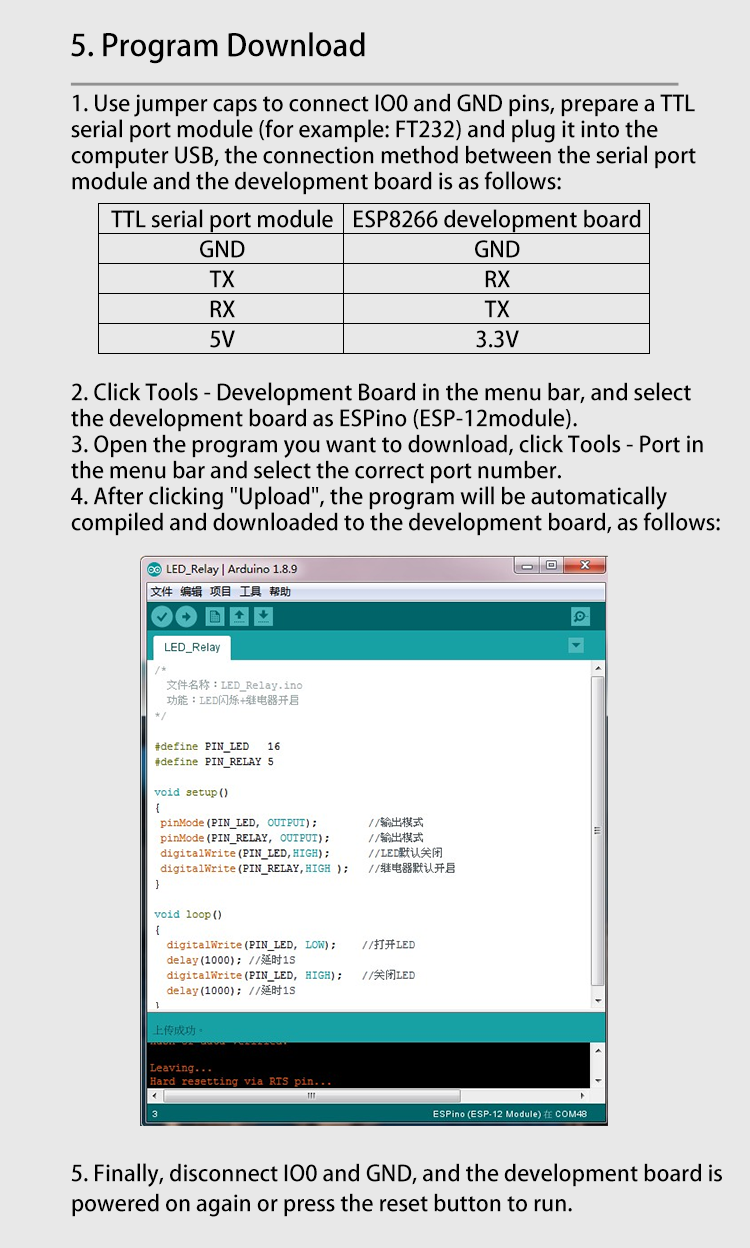Click the 'Leaving...' console line
Viewport: 750px width, 1248px height.
pyautogui.click(x=180, y=1068)
